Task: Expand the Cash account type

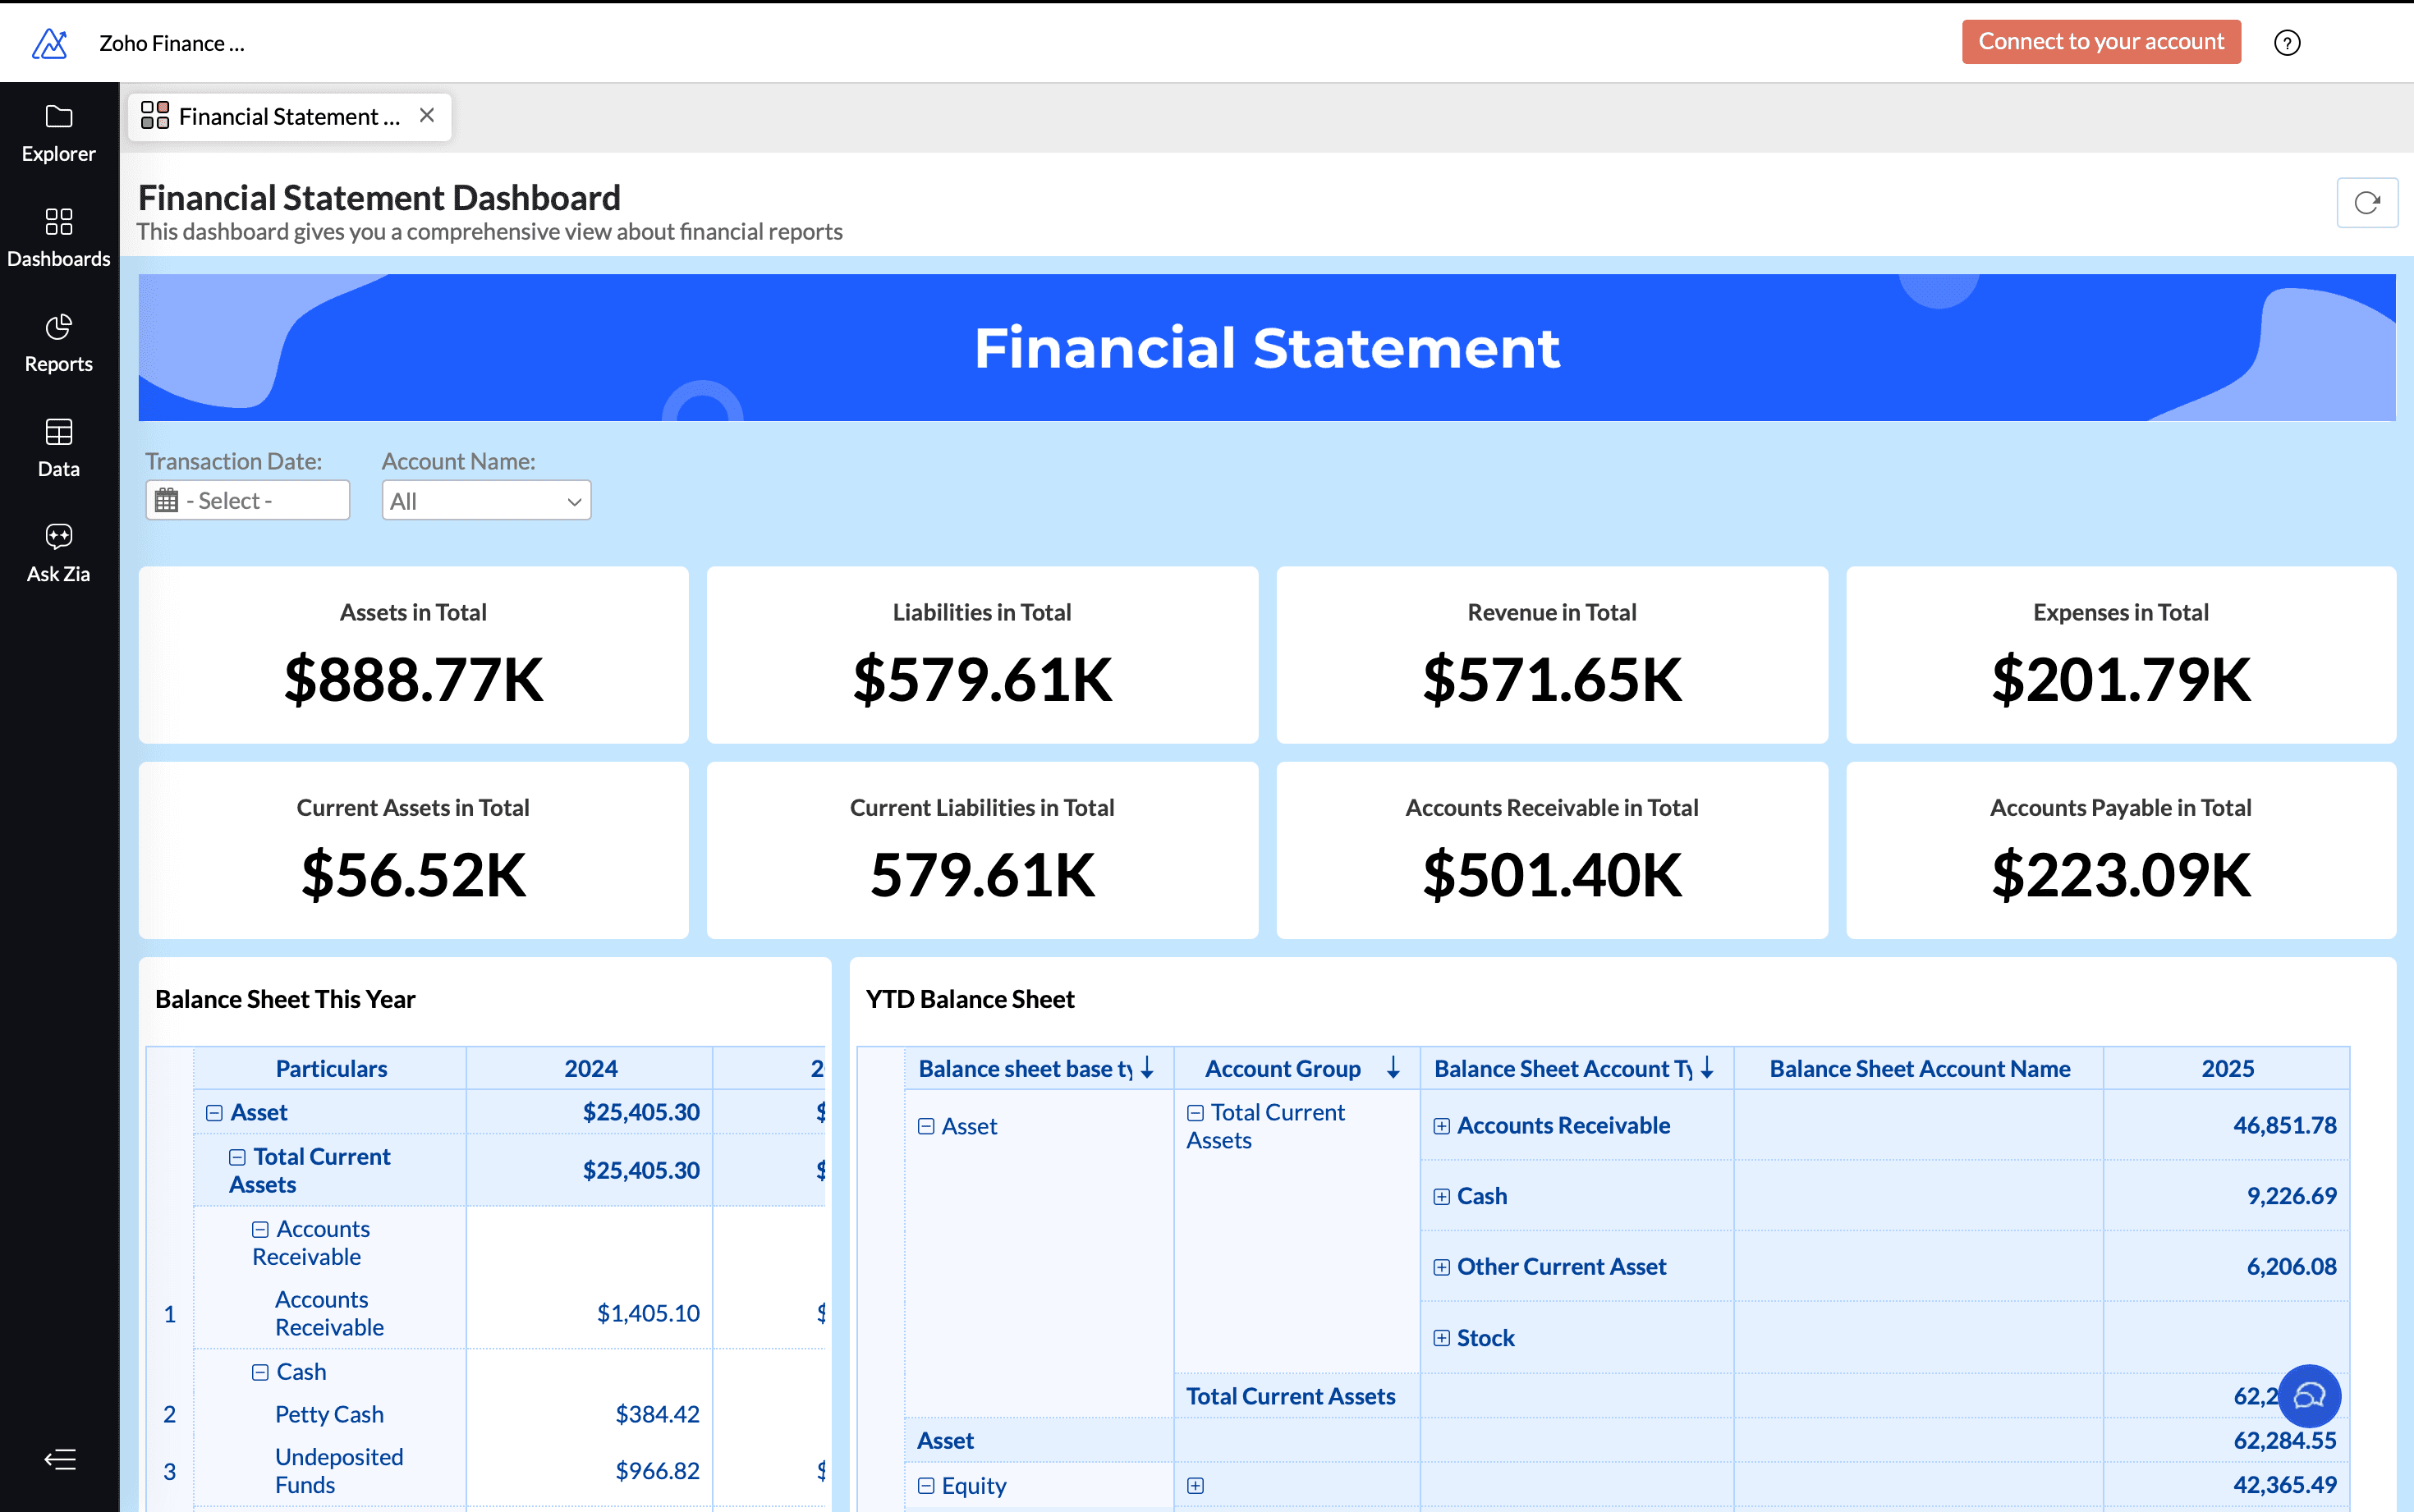Action: [1442, 1195]
